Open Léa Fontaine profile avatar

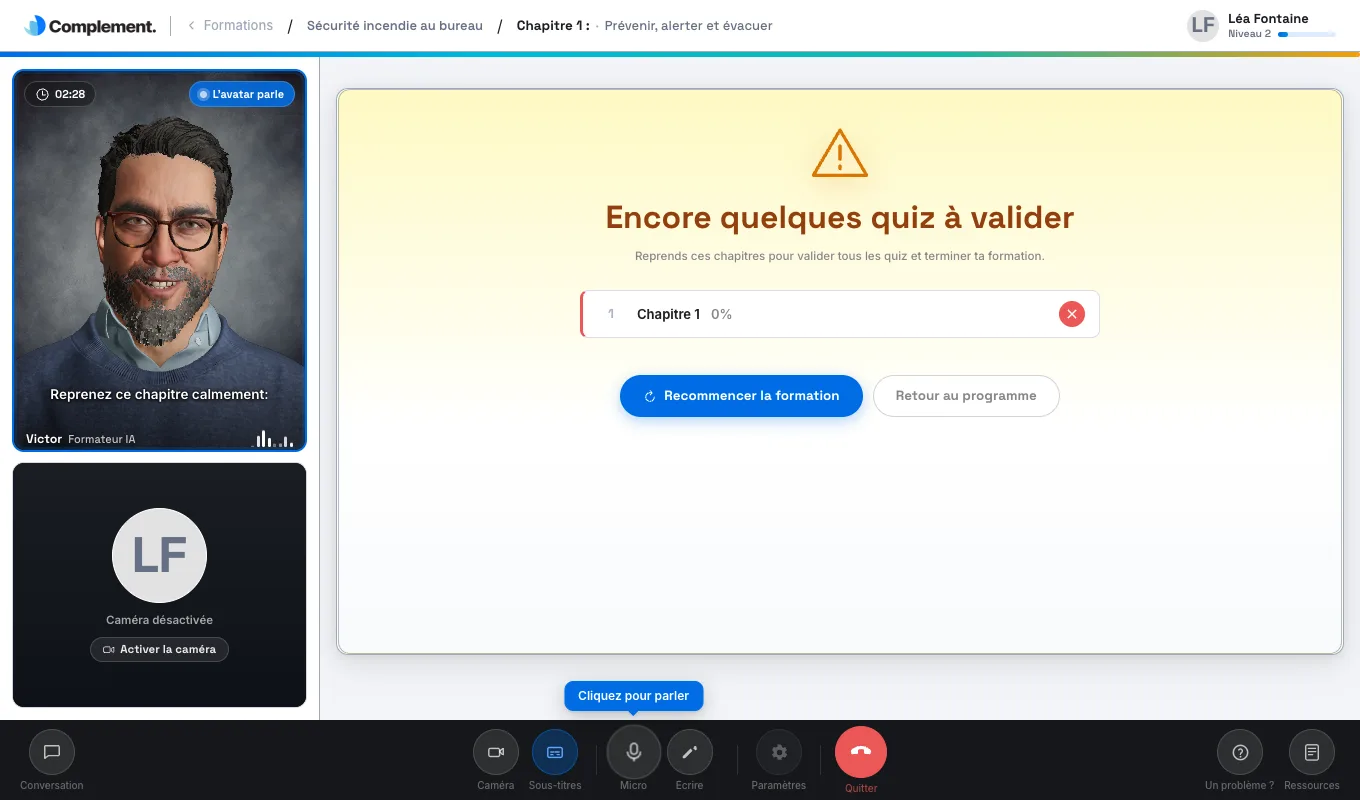coord(1203,25)
